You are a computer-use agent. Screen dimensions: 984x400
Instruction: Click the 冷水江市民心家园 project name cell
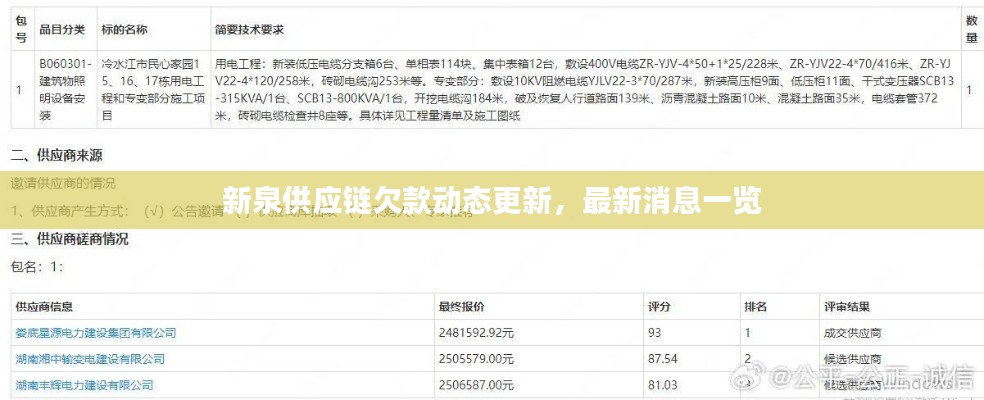(153, 90)
